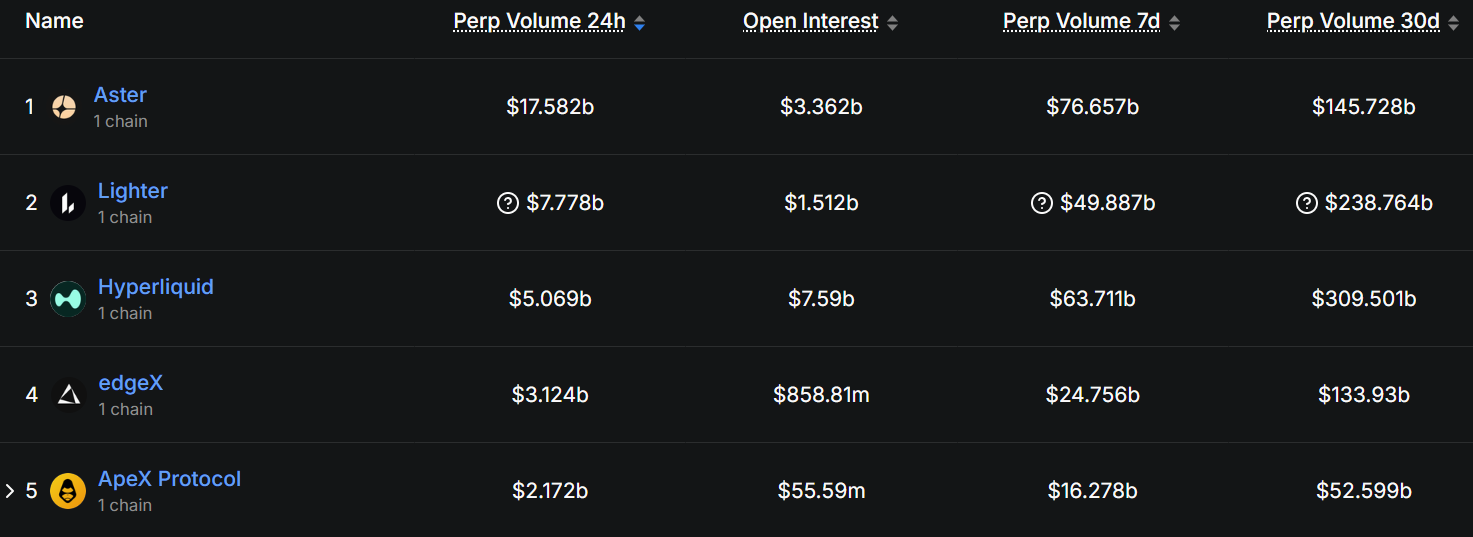The height and width of the screenshot is (537, 1473).
Task: Click the question mark beside Lighter's $49.887b
Action: coord(1042,203)
